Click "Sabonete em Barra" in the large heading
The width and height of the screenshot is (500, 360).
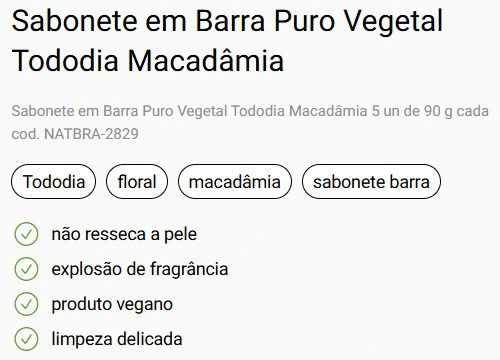(x=139, y=21)
